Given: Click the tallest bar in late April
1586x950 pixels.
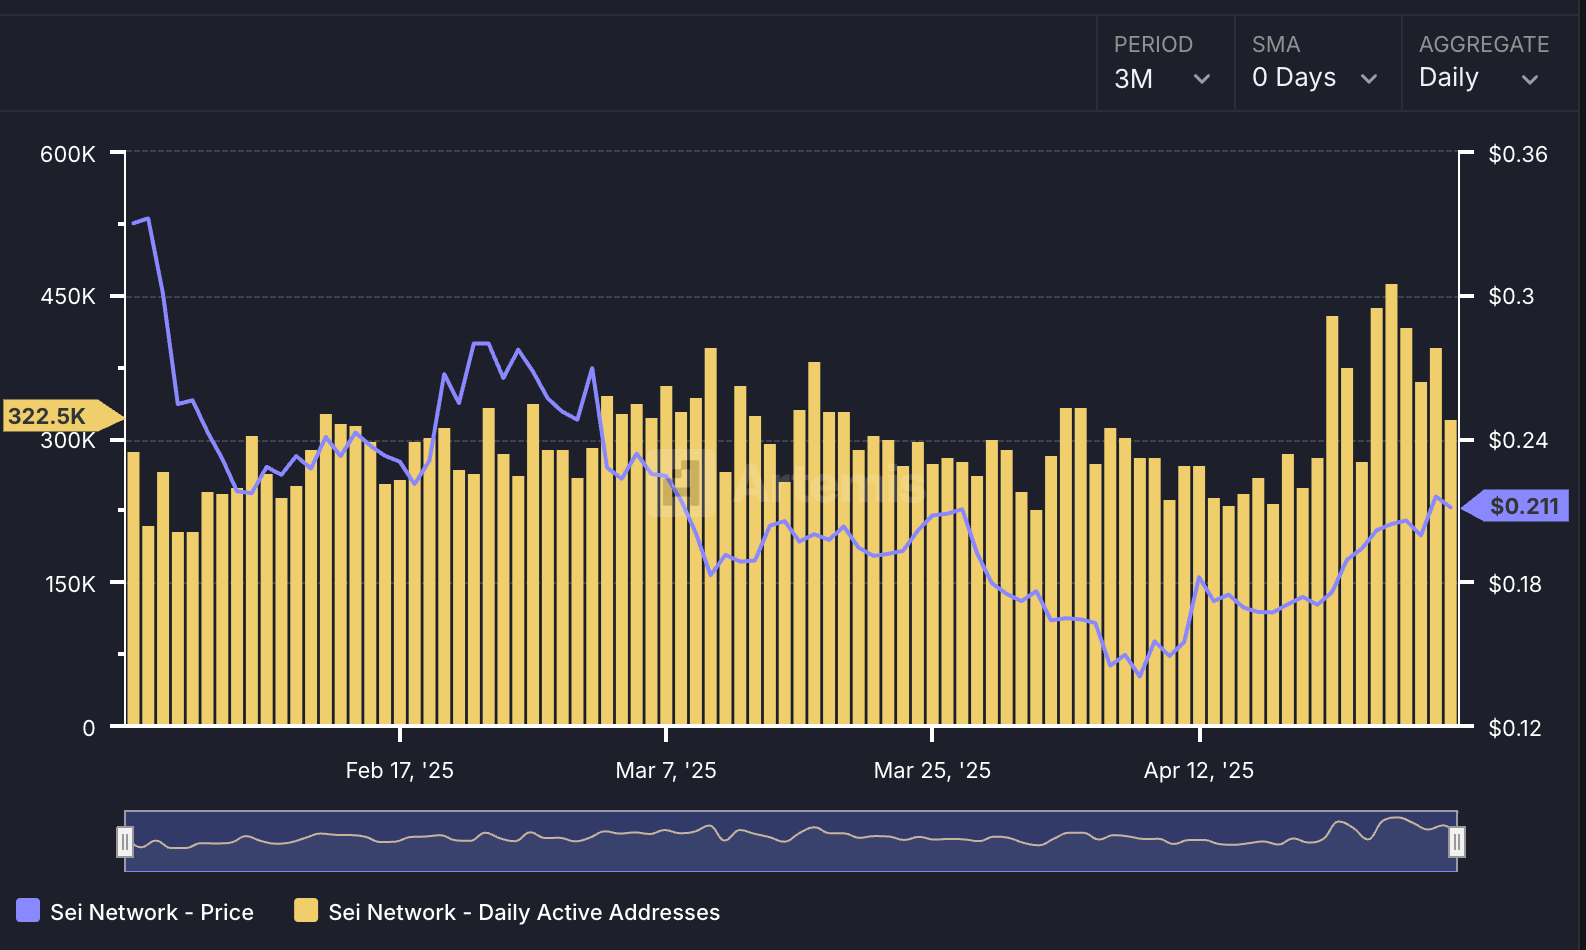Looking at the screenshot, I should [1391, 504].
